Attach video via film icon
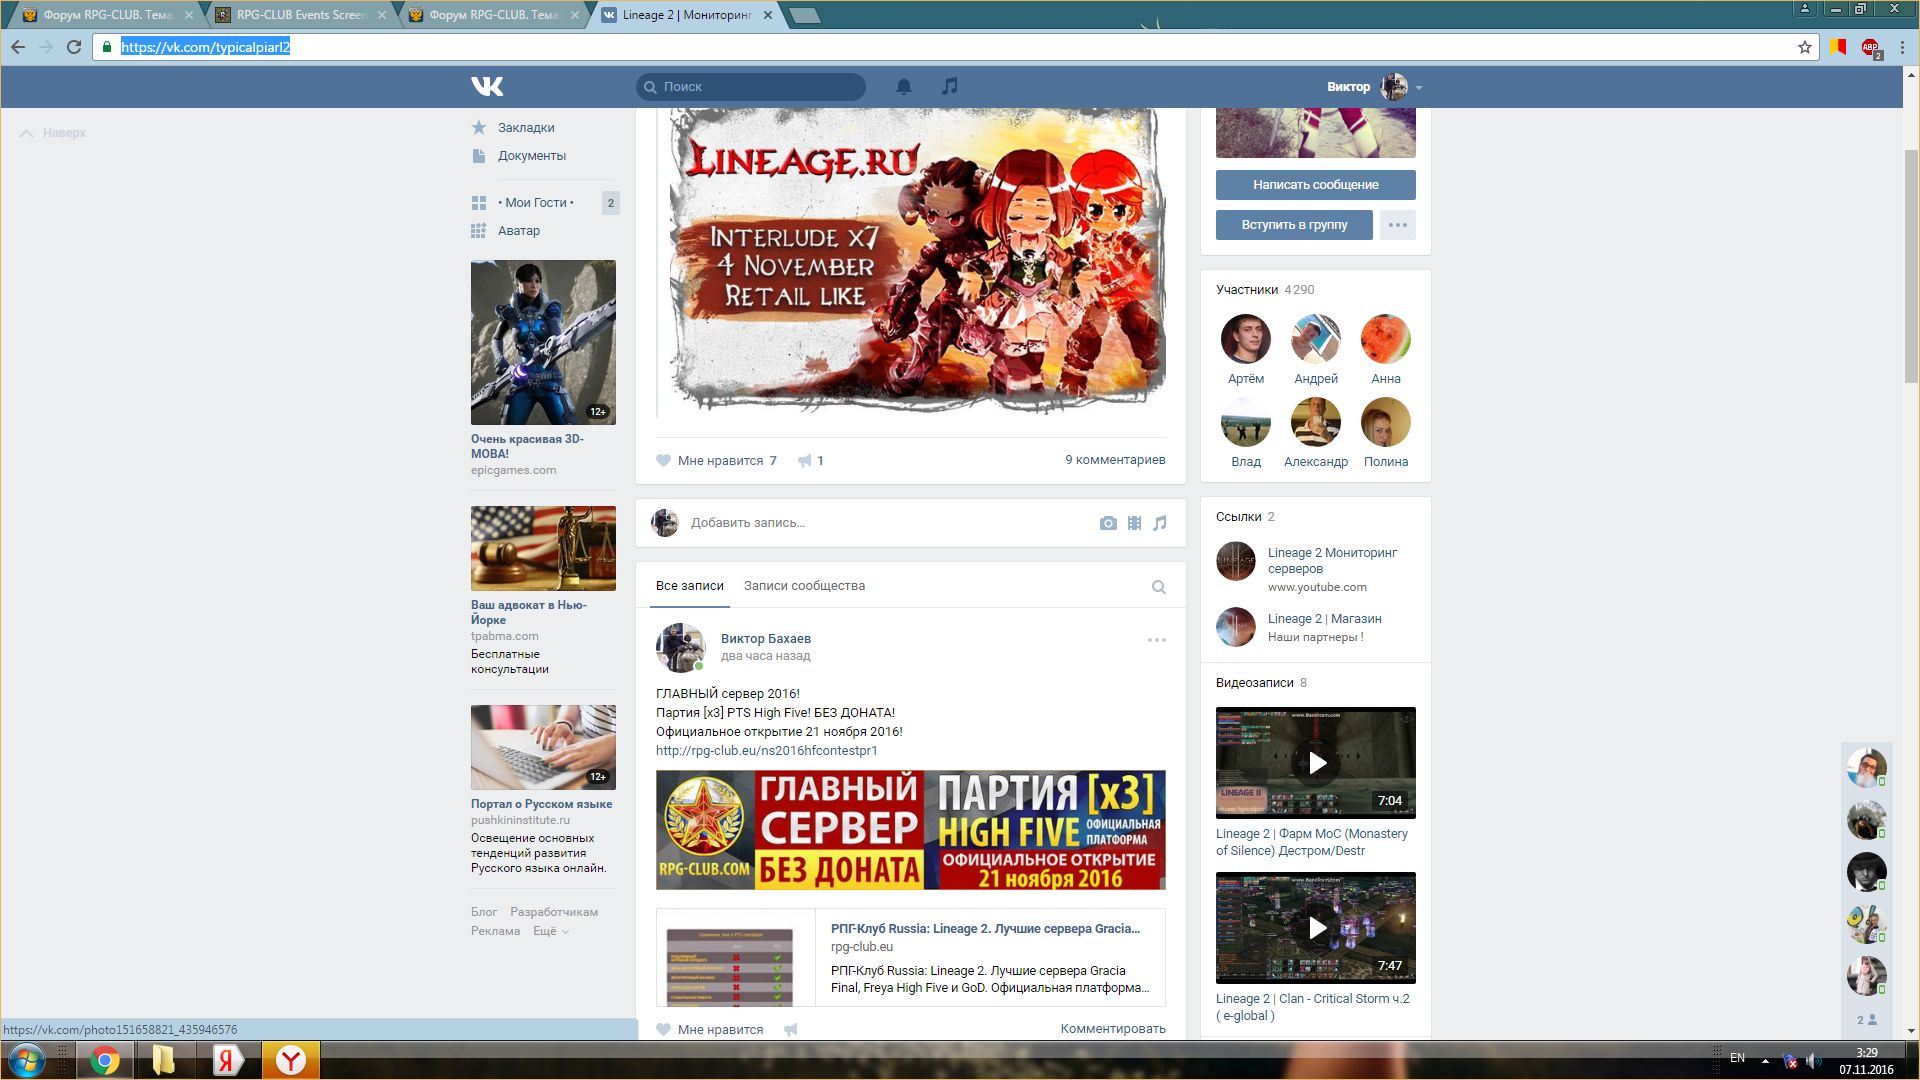 point(1134,523)
